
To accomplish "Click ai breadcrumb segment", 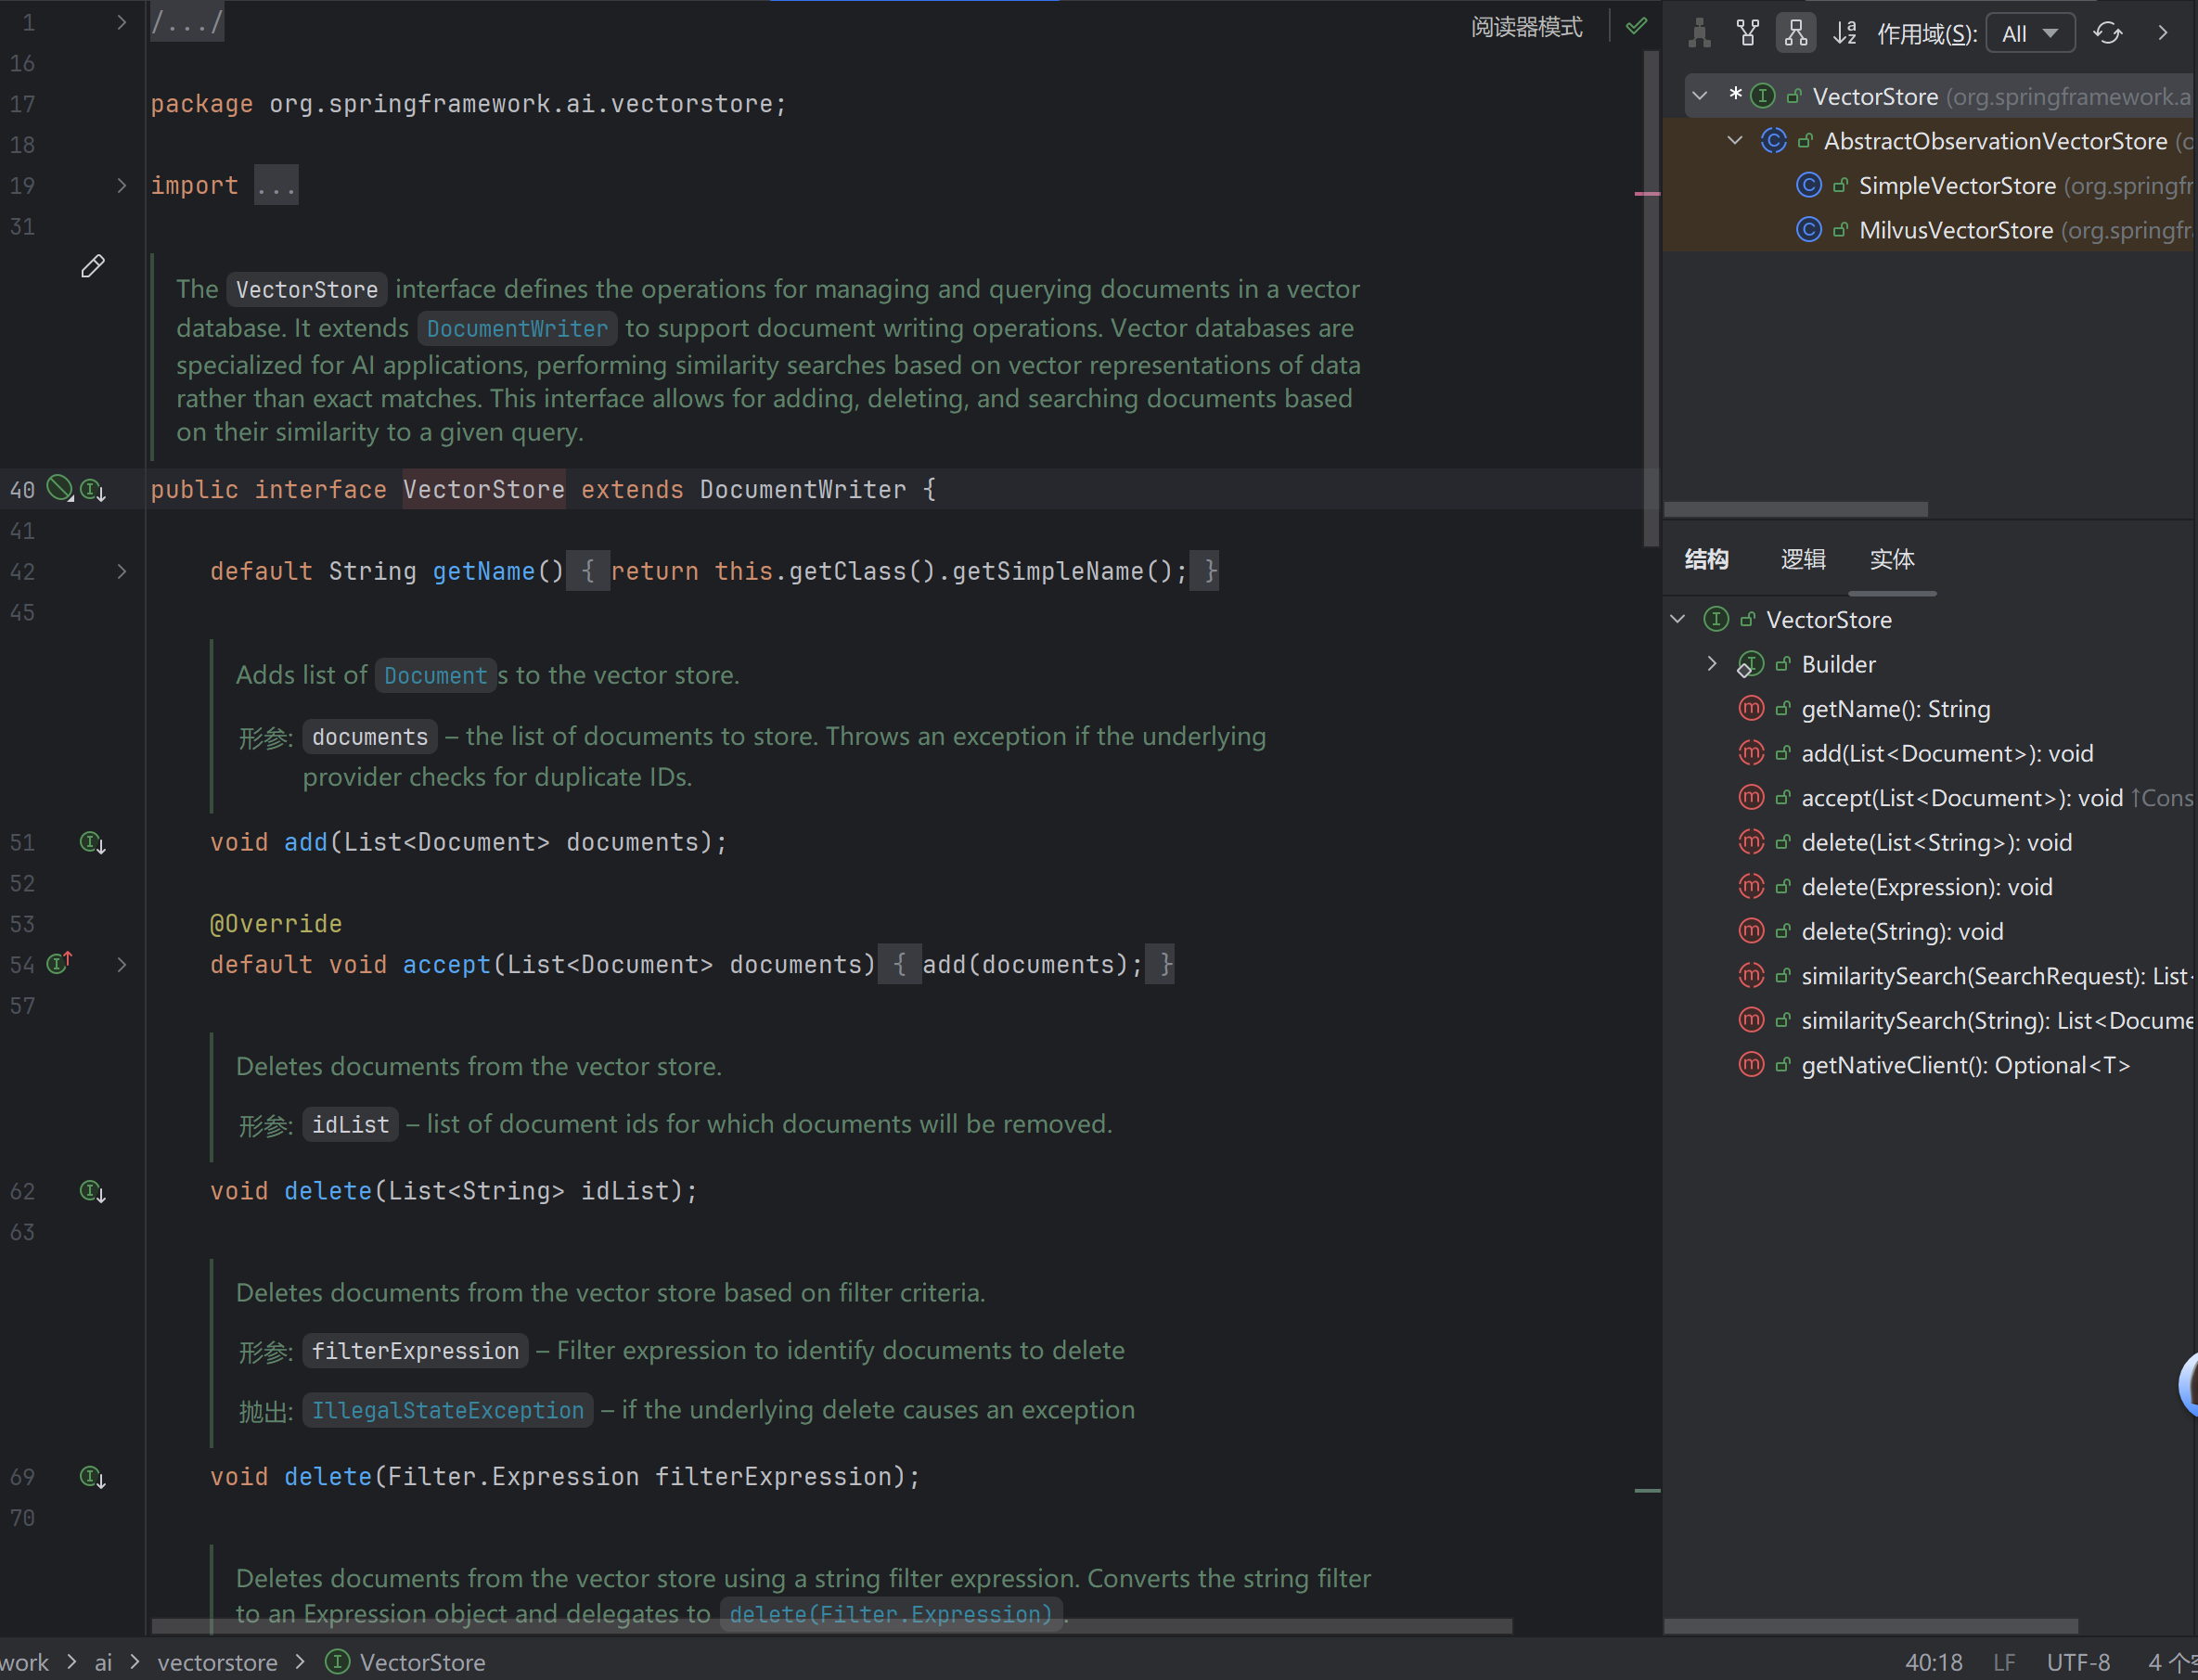I will [103, 1661].
